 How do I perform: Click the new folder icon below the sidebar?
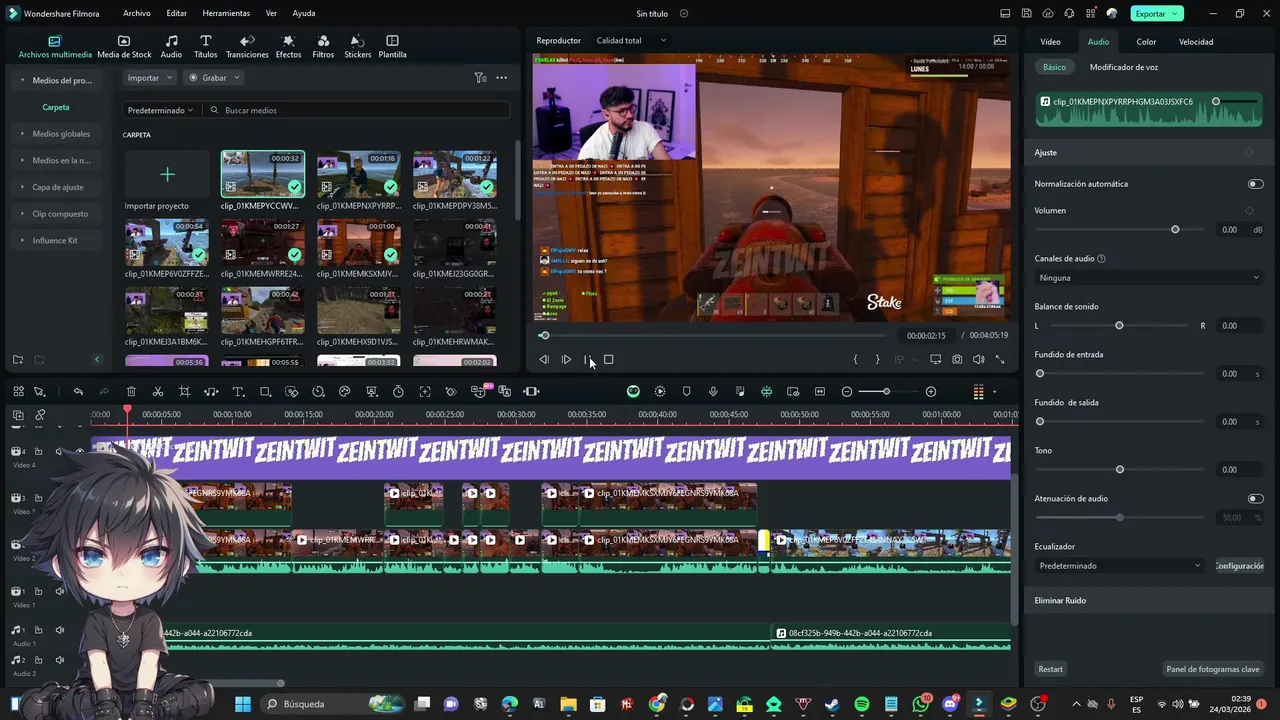(x=18, y=359)
